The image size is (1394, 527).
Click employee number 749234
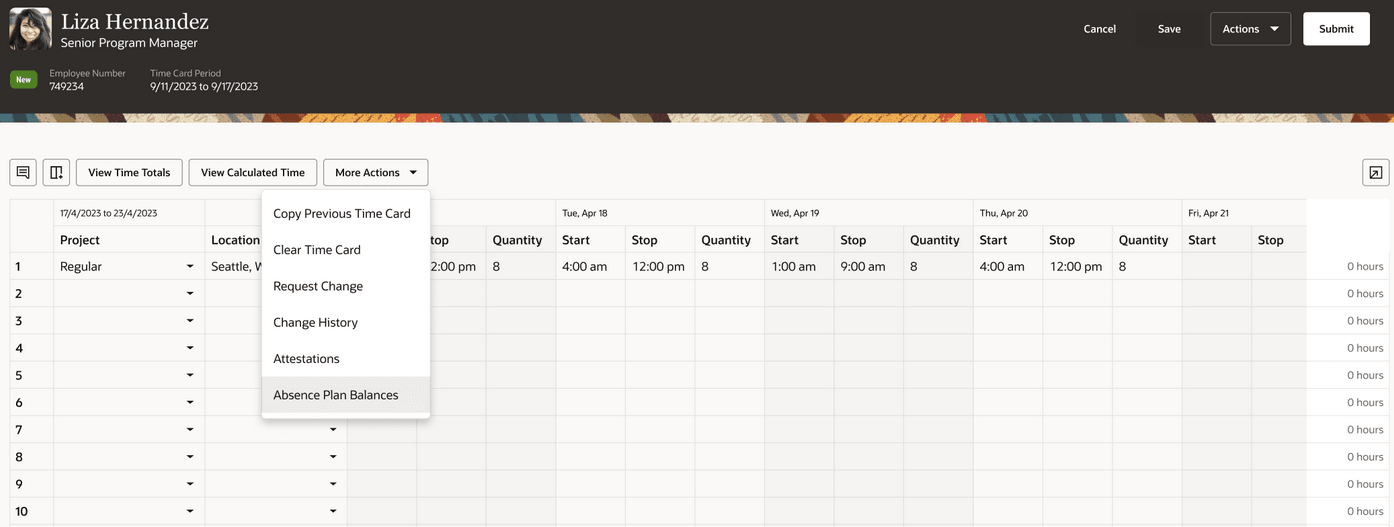(x=67, y=87)
